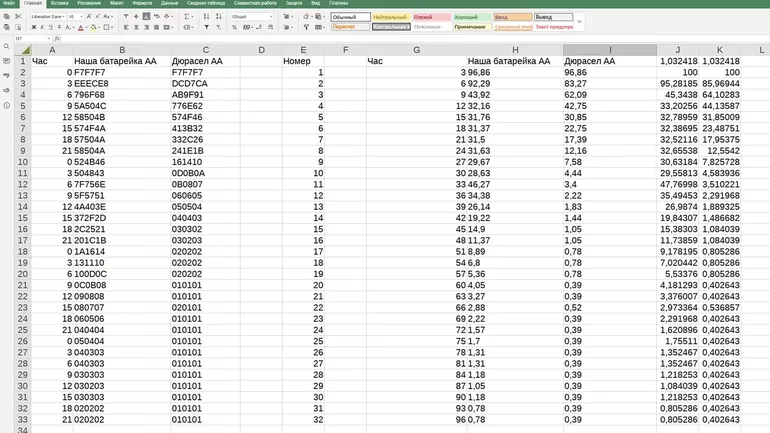Toggle underline text formatting
The height and width of the screenshot is (433, 770).
50,27
